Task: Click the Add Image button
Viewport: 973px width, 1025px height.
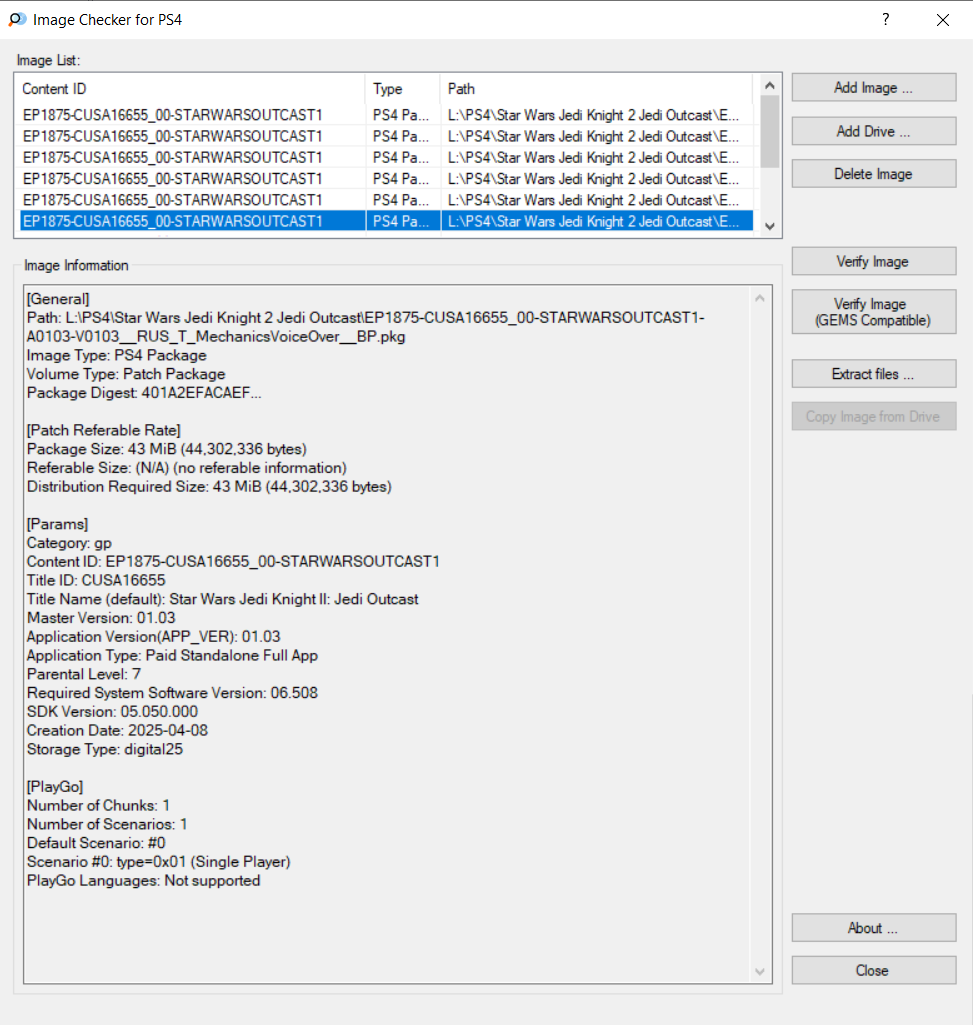Action: 873,88
